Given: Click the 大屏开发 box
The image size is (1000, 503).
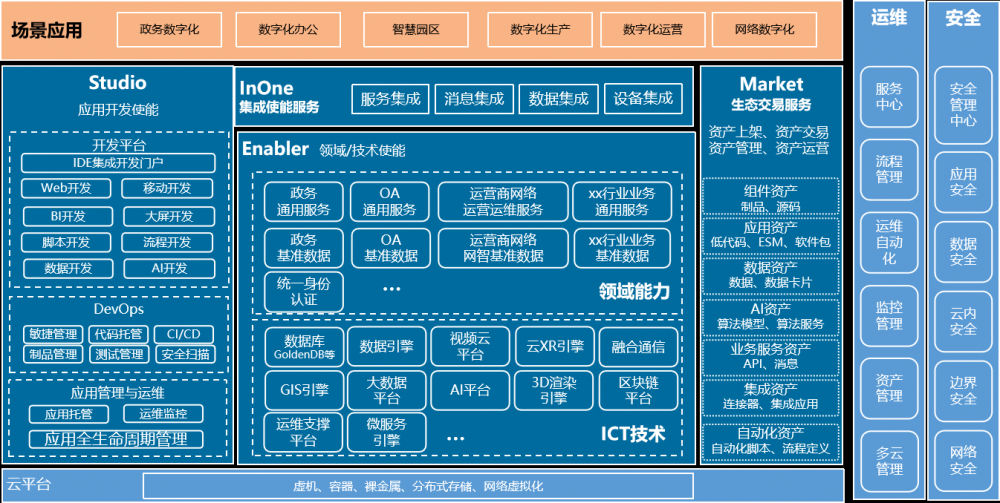Looking at the screenshot, I should coord(167,216).
